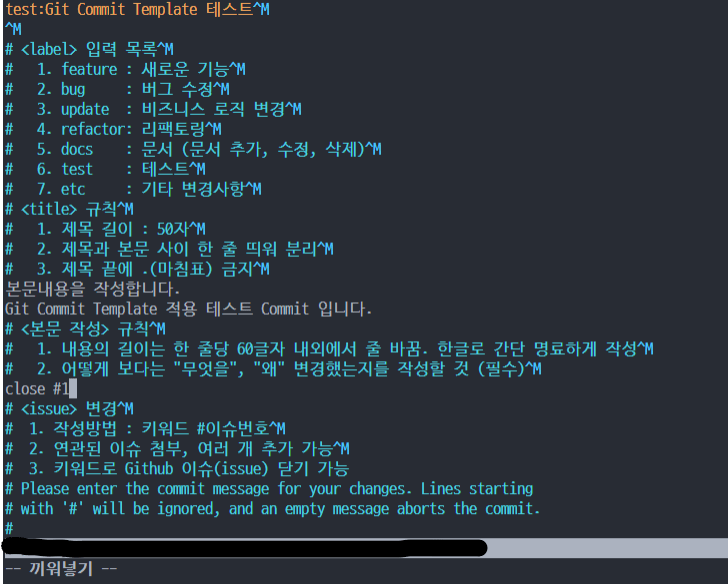Screen dimensions: 728x584
Task: Click the "<issue> 변경" heading line
Action: (x=69, y=409)
